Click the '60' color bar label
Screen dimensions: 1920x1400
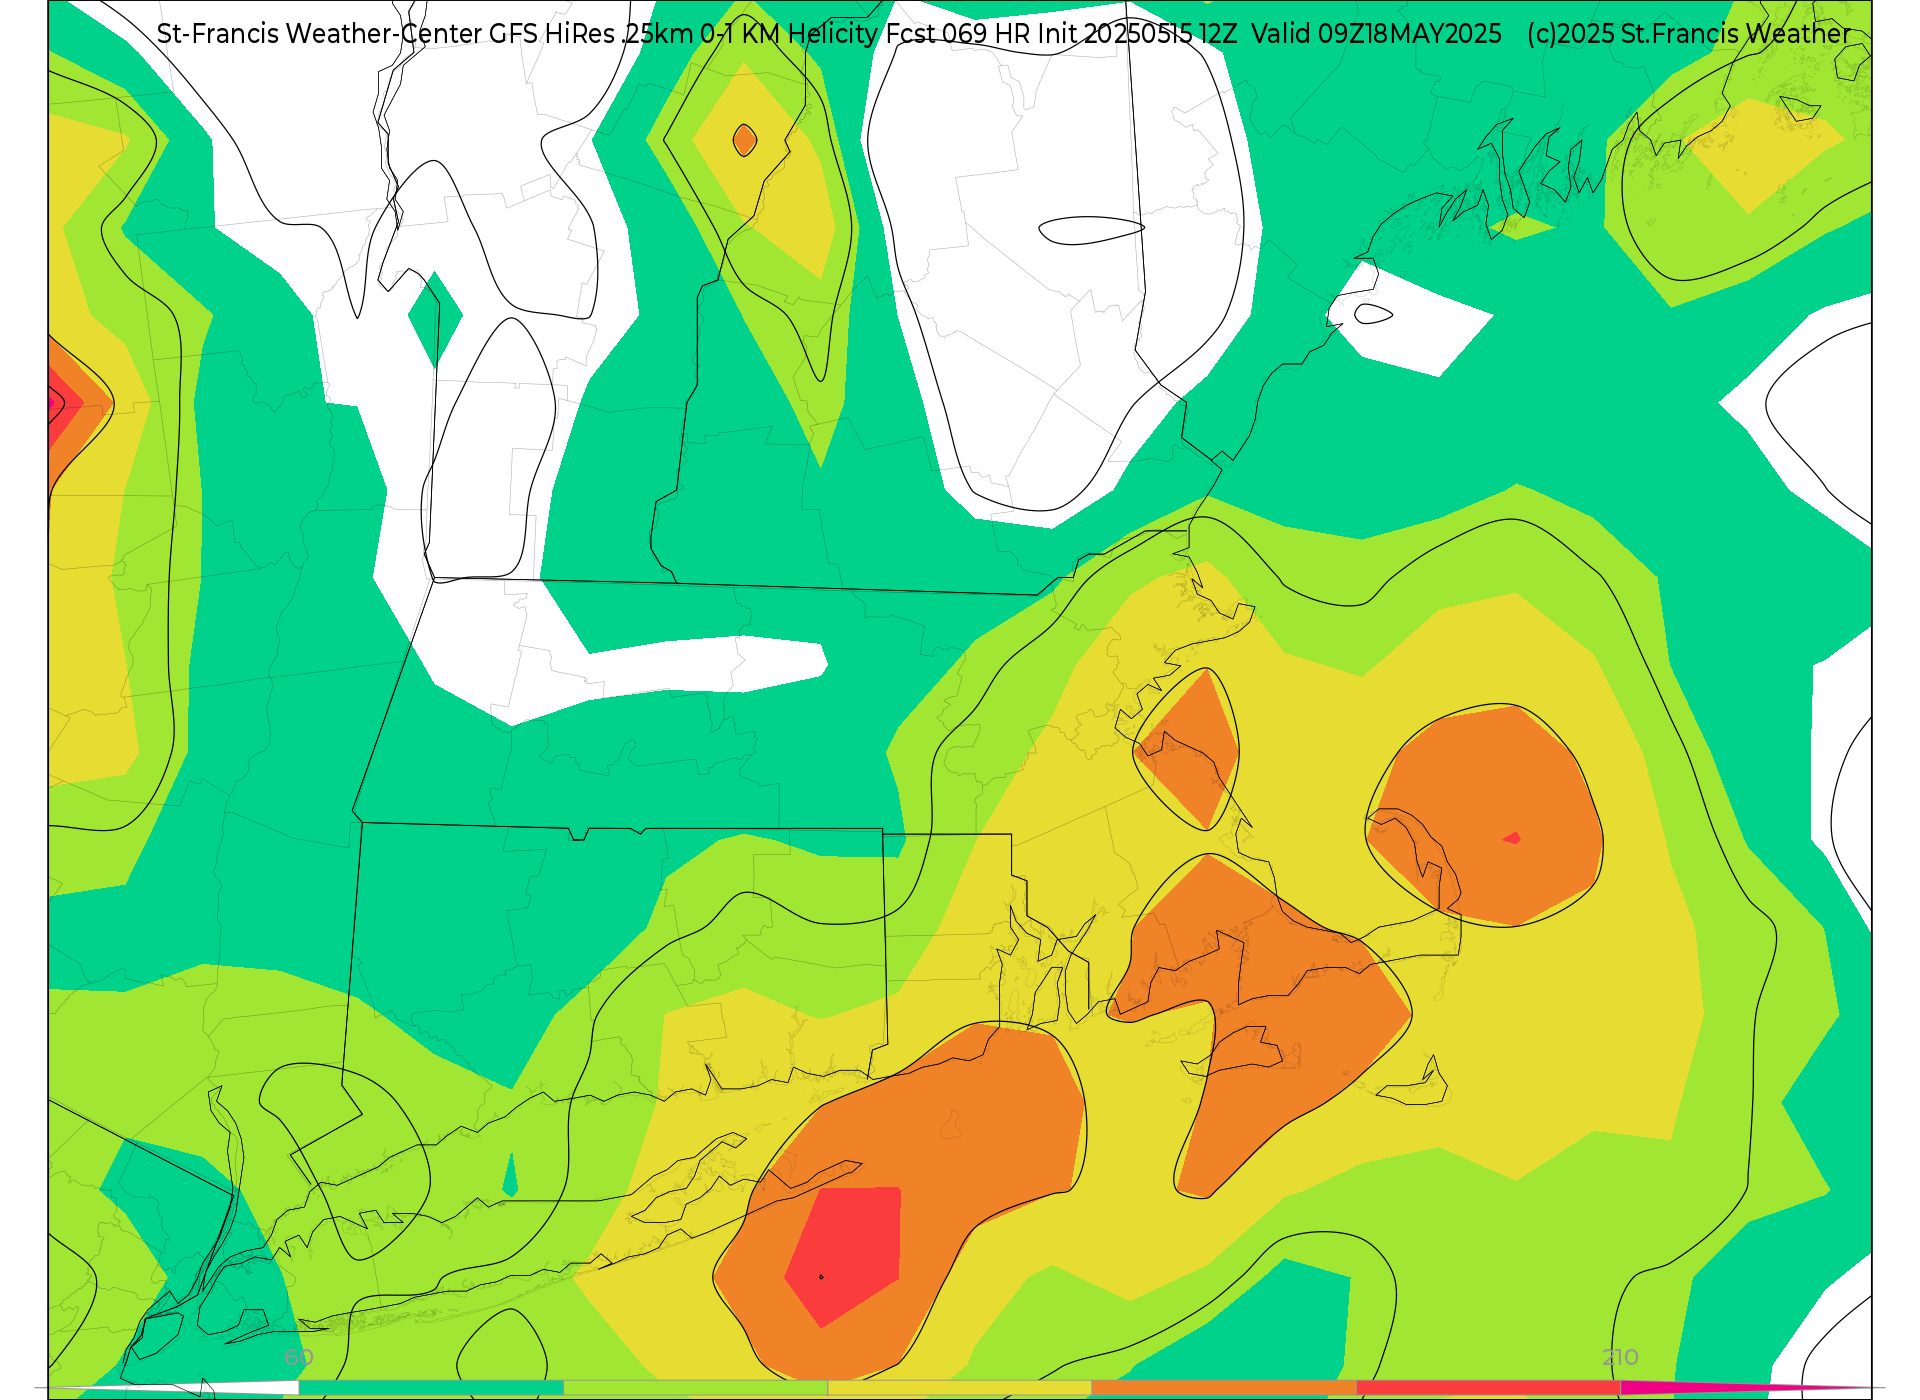pyautogui.click(x=299, y=1358)
